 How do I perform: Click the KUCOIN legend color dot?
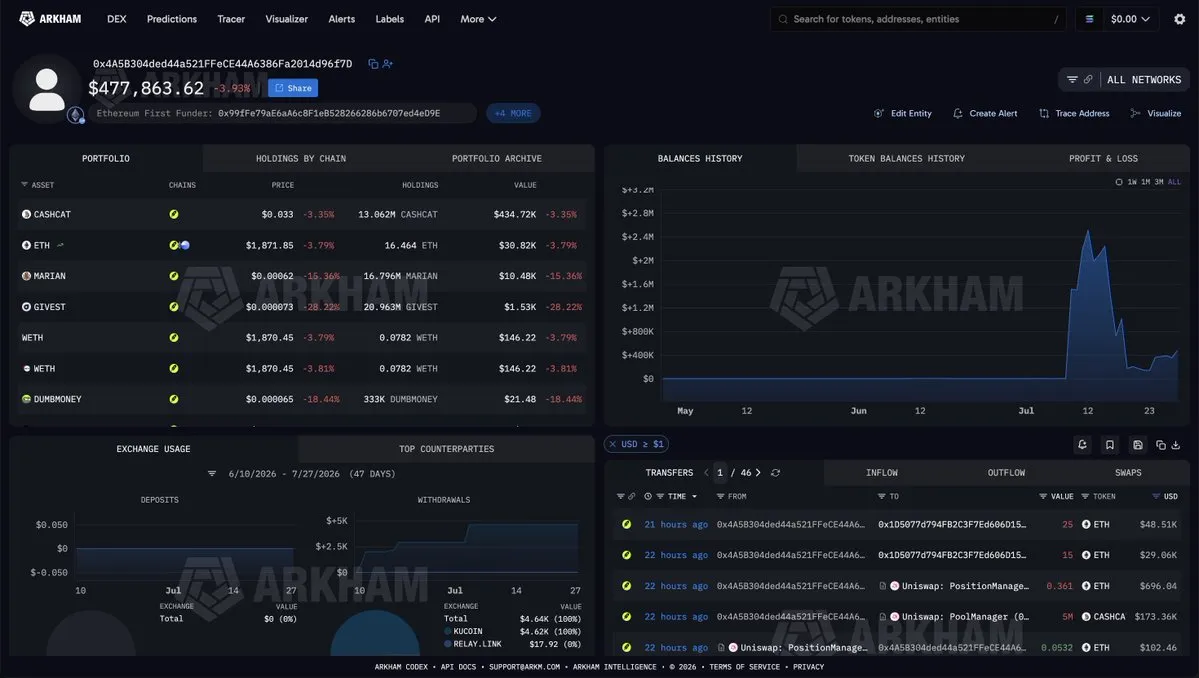point(447,631)
